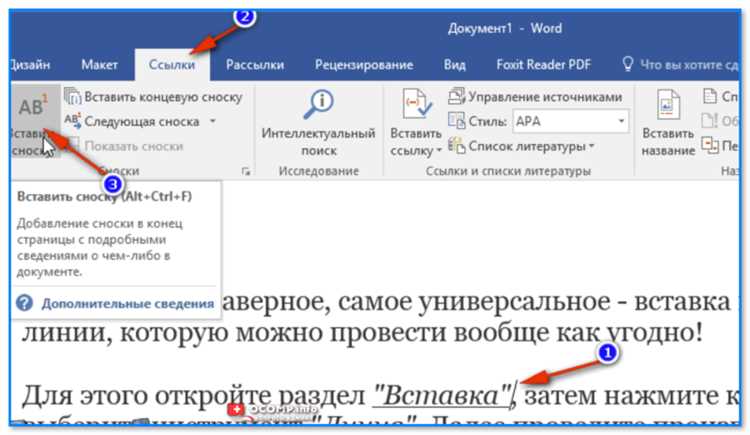The image size is (750, 435).
Task: Open Интеллектуальный поиск magnifier icon
Action: (x=319, y=105)
